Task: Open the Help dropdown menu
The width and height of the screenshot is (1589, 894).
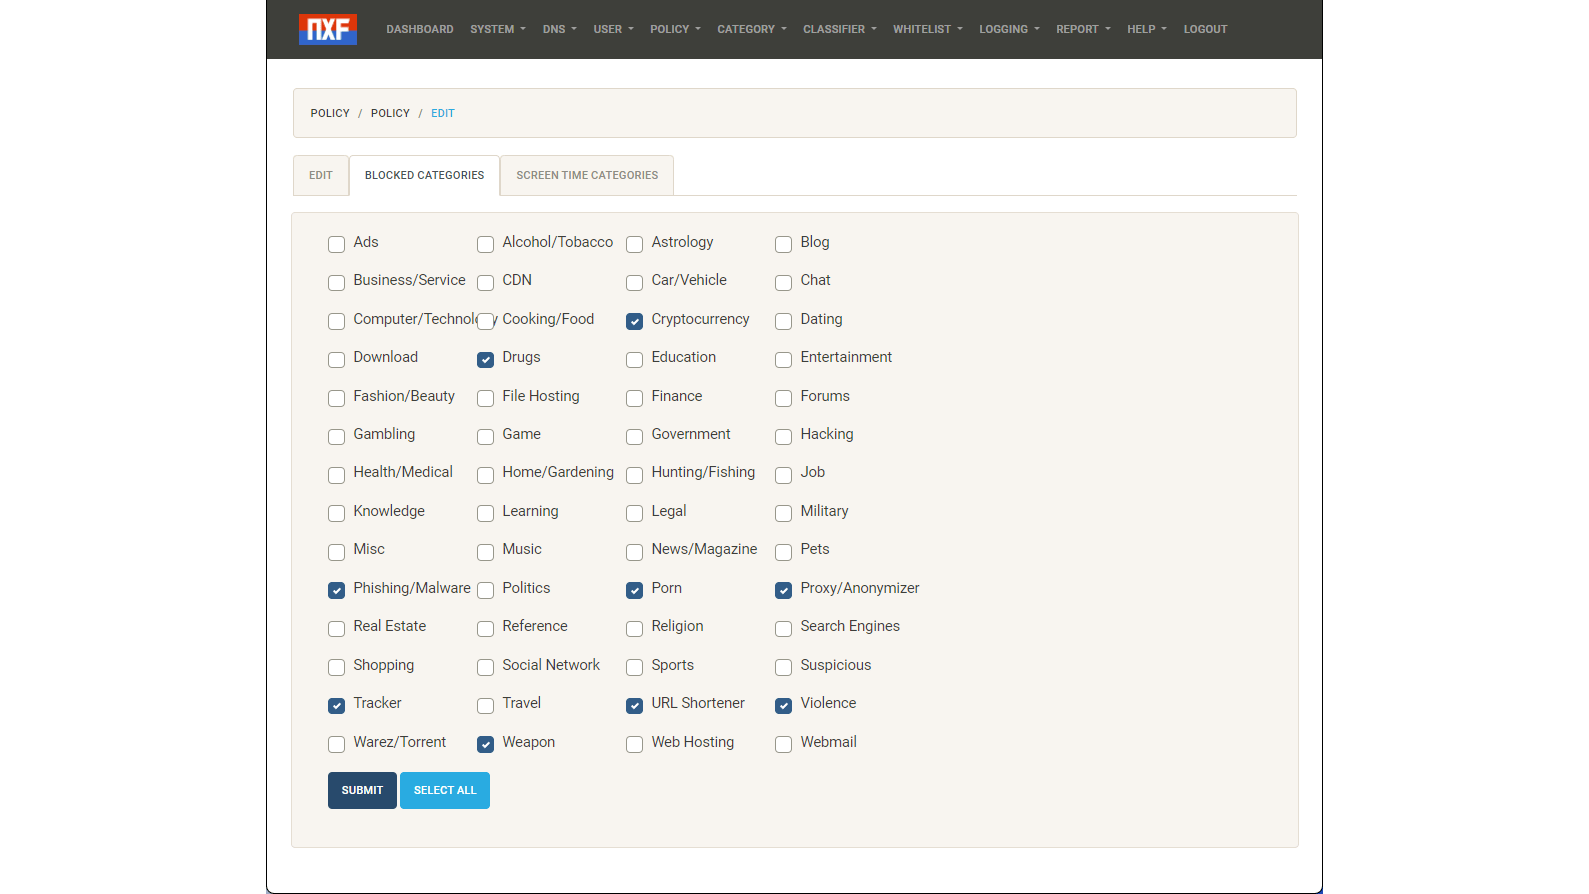Action: (x=1147, y=30)
